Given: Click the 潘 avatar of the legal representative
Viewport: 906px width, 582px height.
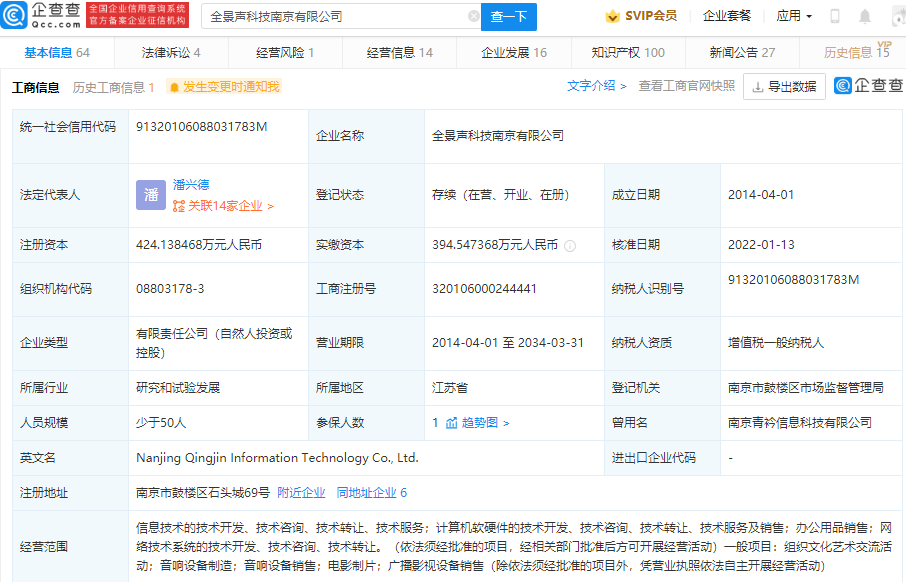Looking at the screenshot, I should (x=151, y=195).
